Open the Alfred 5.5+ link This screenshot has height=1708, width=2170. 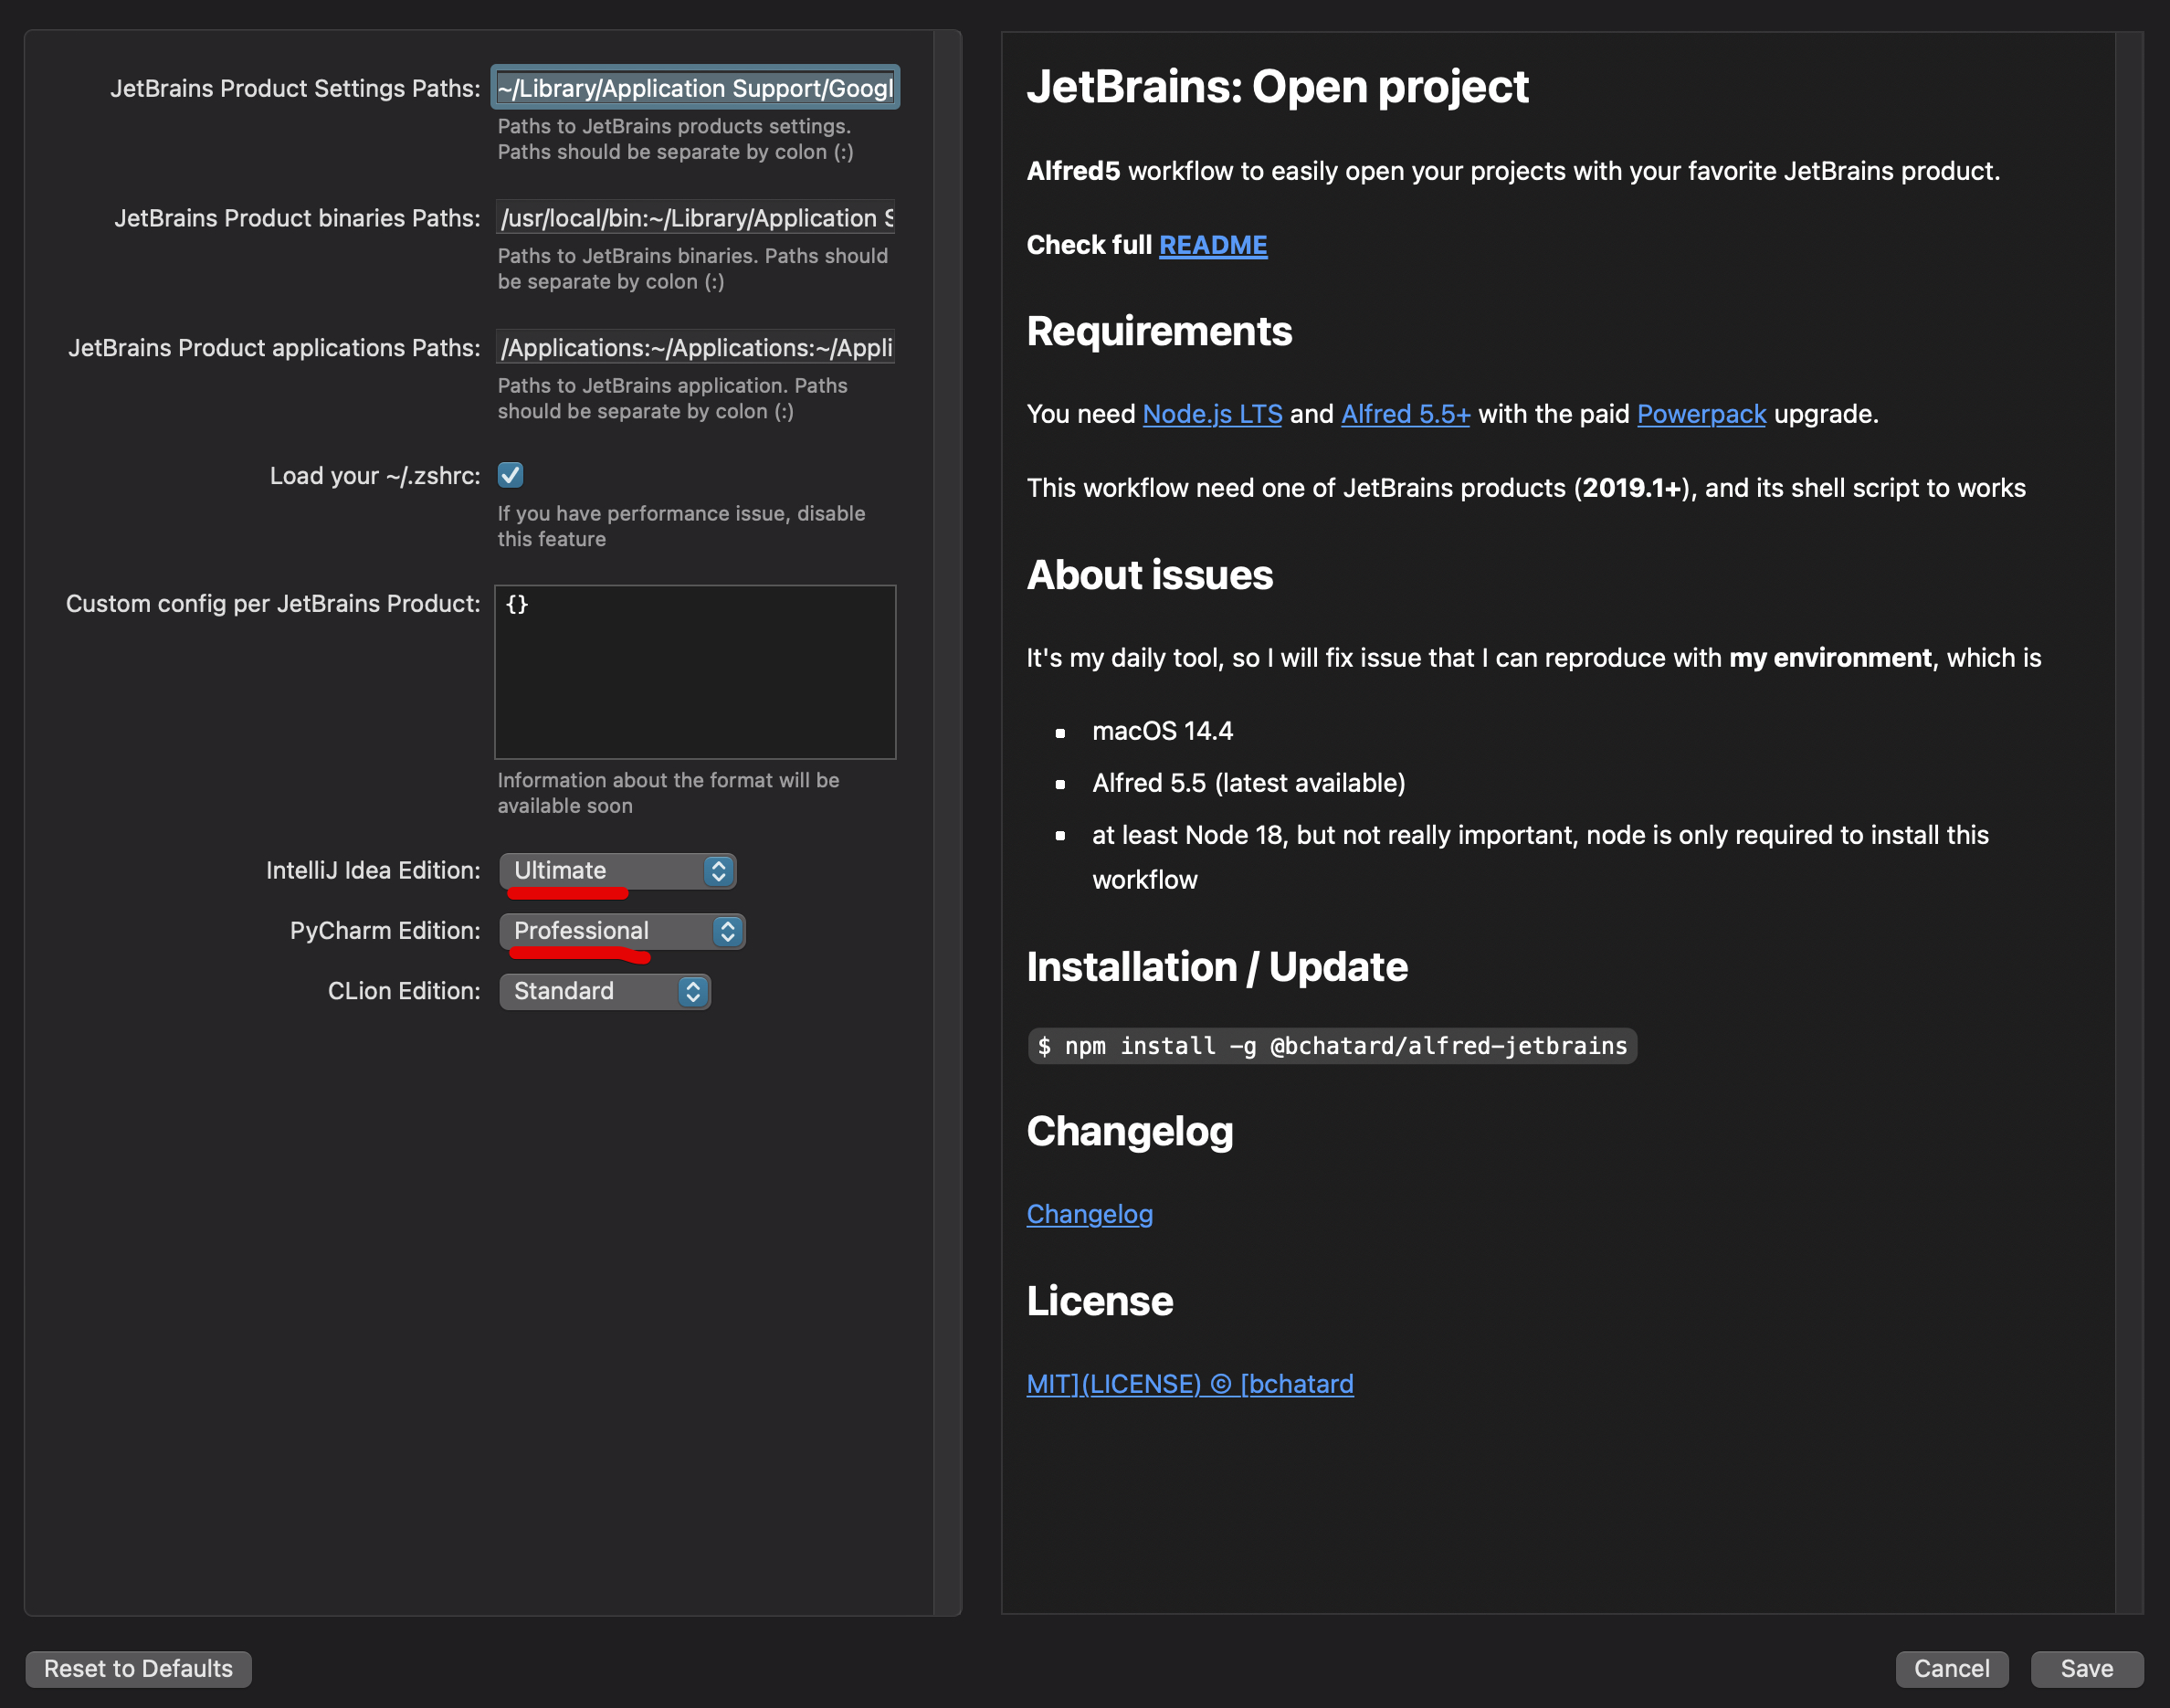pyautogui.click(x=1405, y=414)
